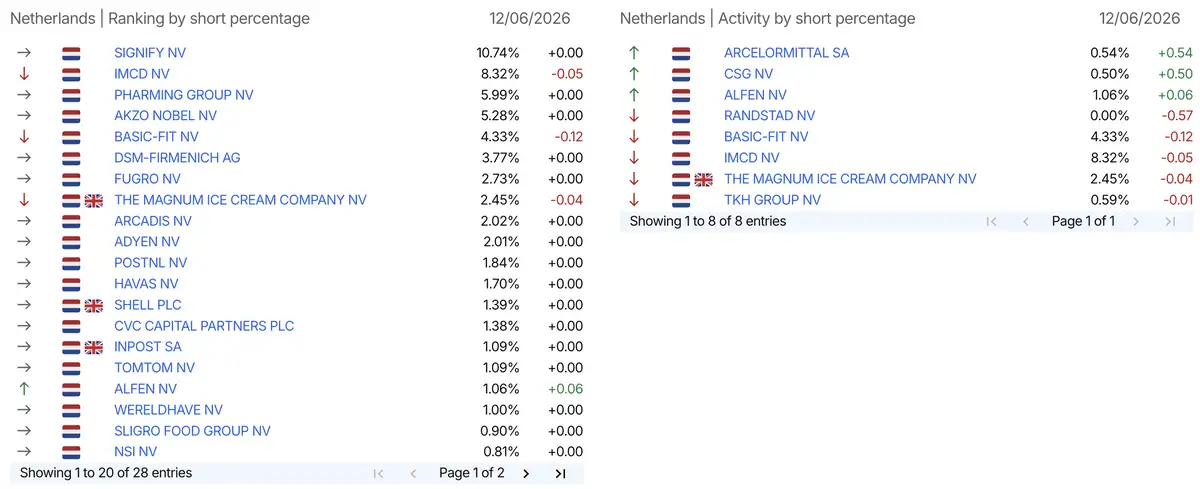The width and height of the screenshot is (1200, 489).
Task: Click the down arrow beside TKH GROUP NV
Action: 634,200
